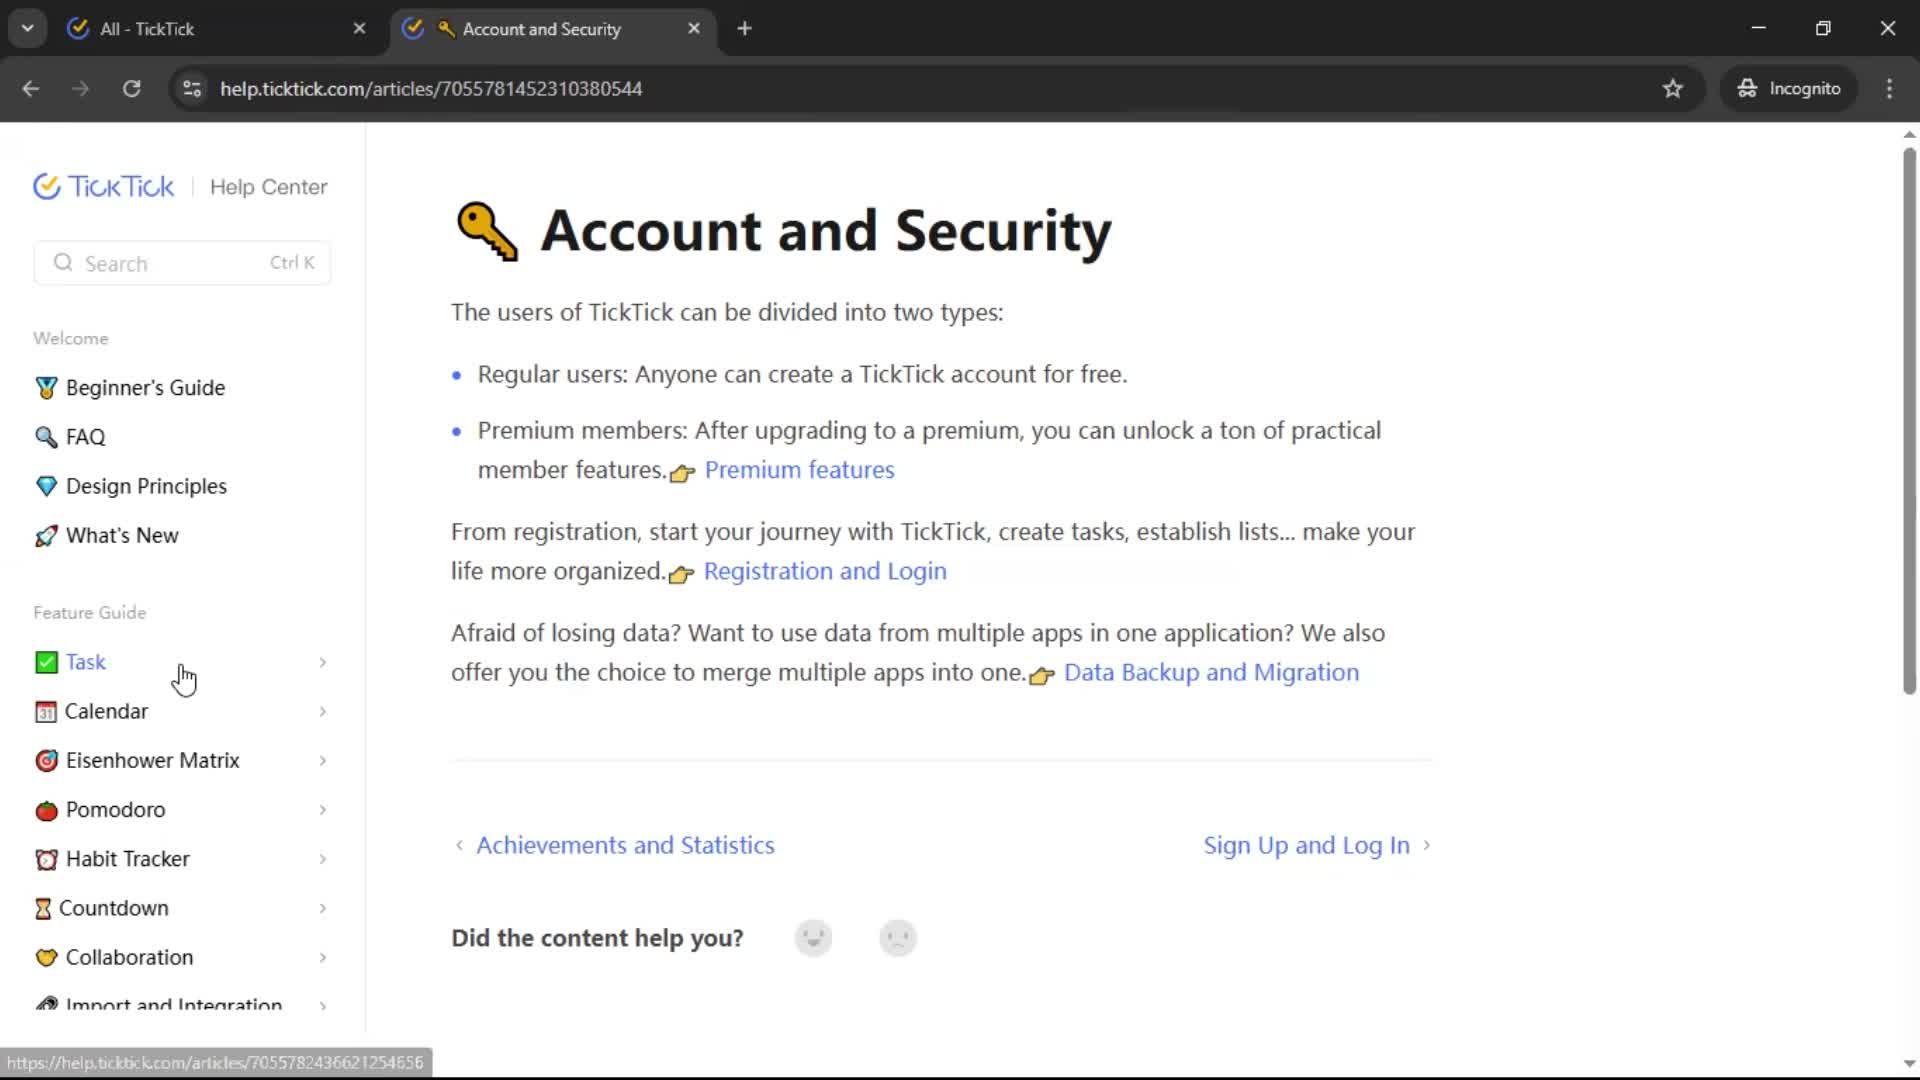Click the sad face feedback icon
Viewport: 1920px width, 1080px height.
898,938
